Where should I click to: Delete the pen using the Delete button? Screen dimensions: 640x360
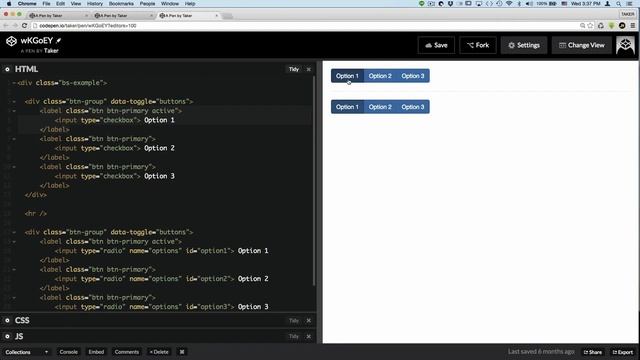click(159, 352)
